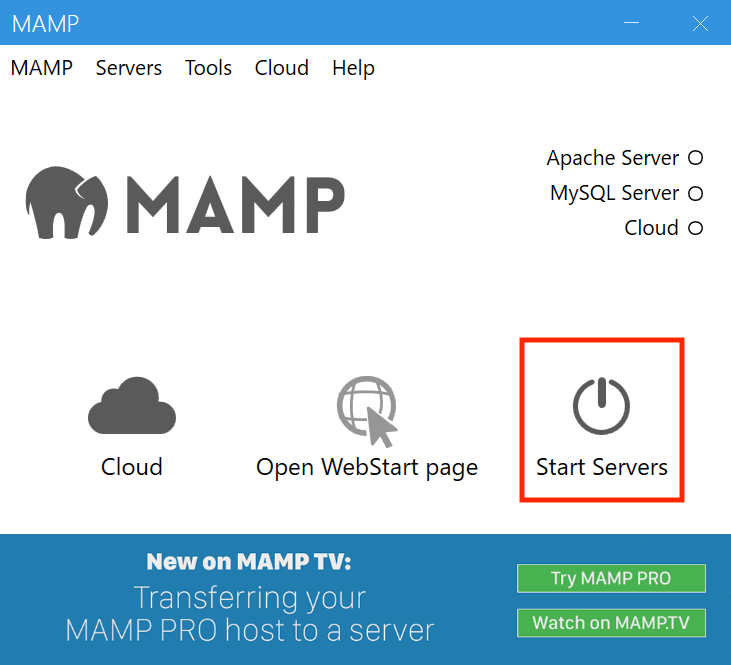Click the Start Servers label

602,467
